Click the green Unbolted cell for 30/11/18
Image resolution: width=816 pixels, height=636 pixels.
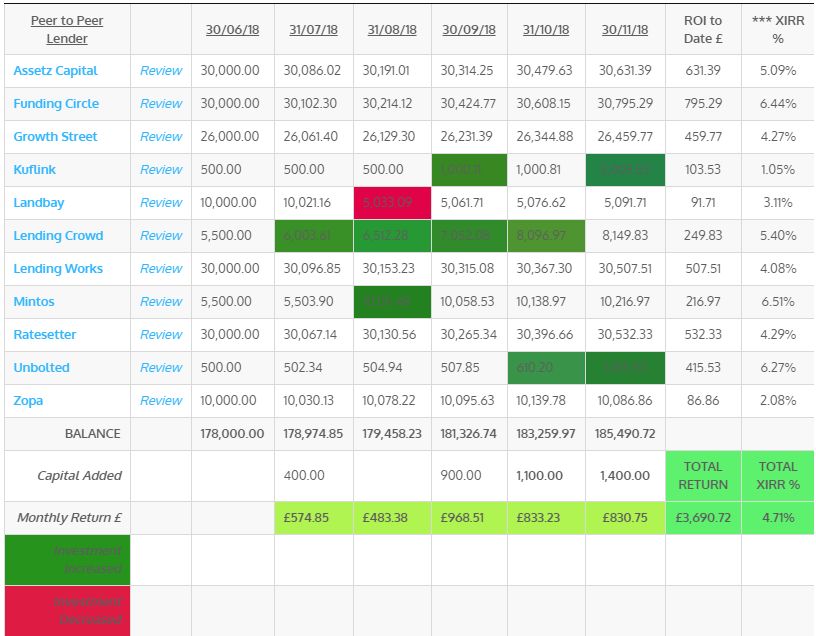click(625, 367)
